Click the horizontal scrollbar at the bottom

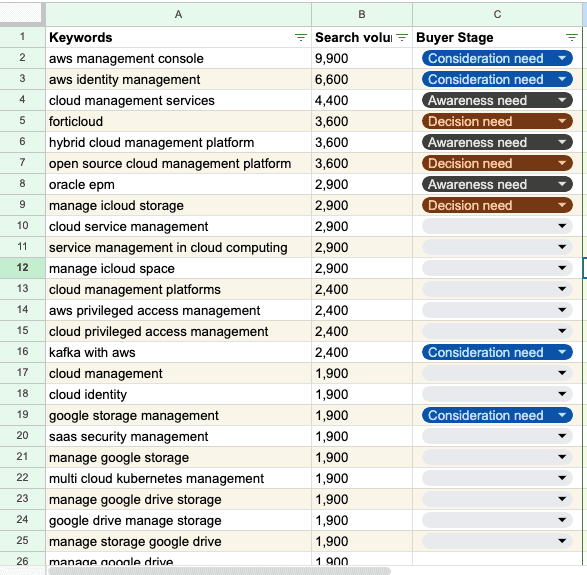coord(219,571)
